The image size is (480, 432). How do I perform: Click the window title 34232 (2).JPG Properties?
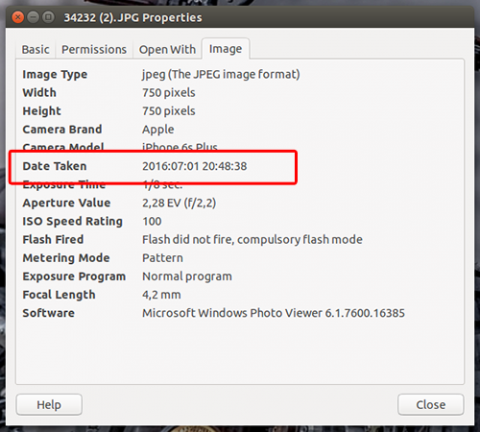coord(133,17)
